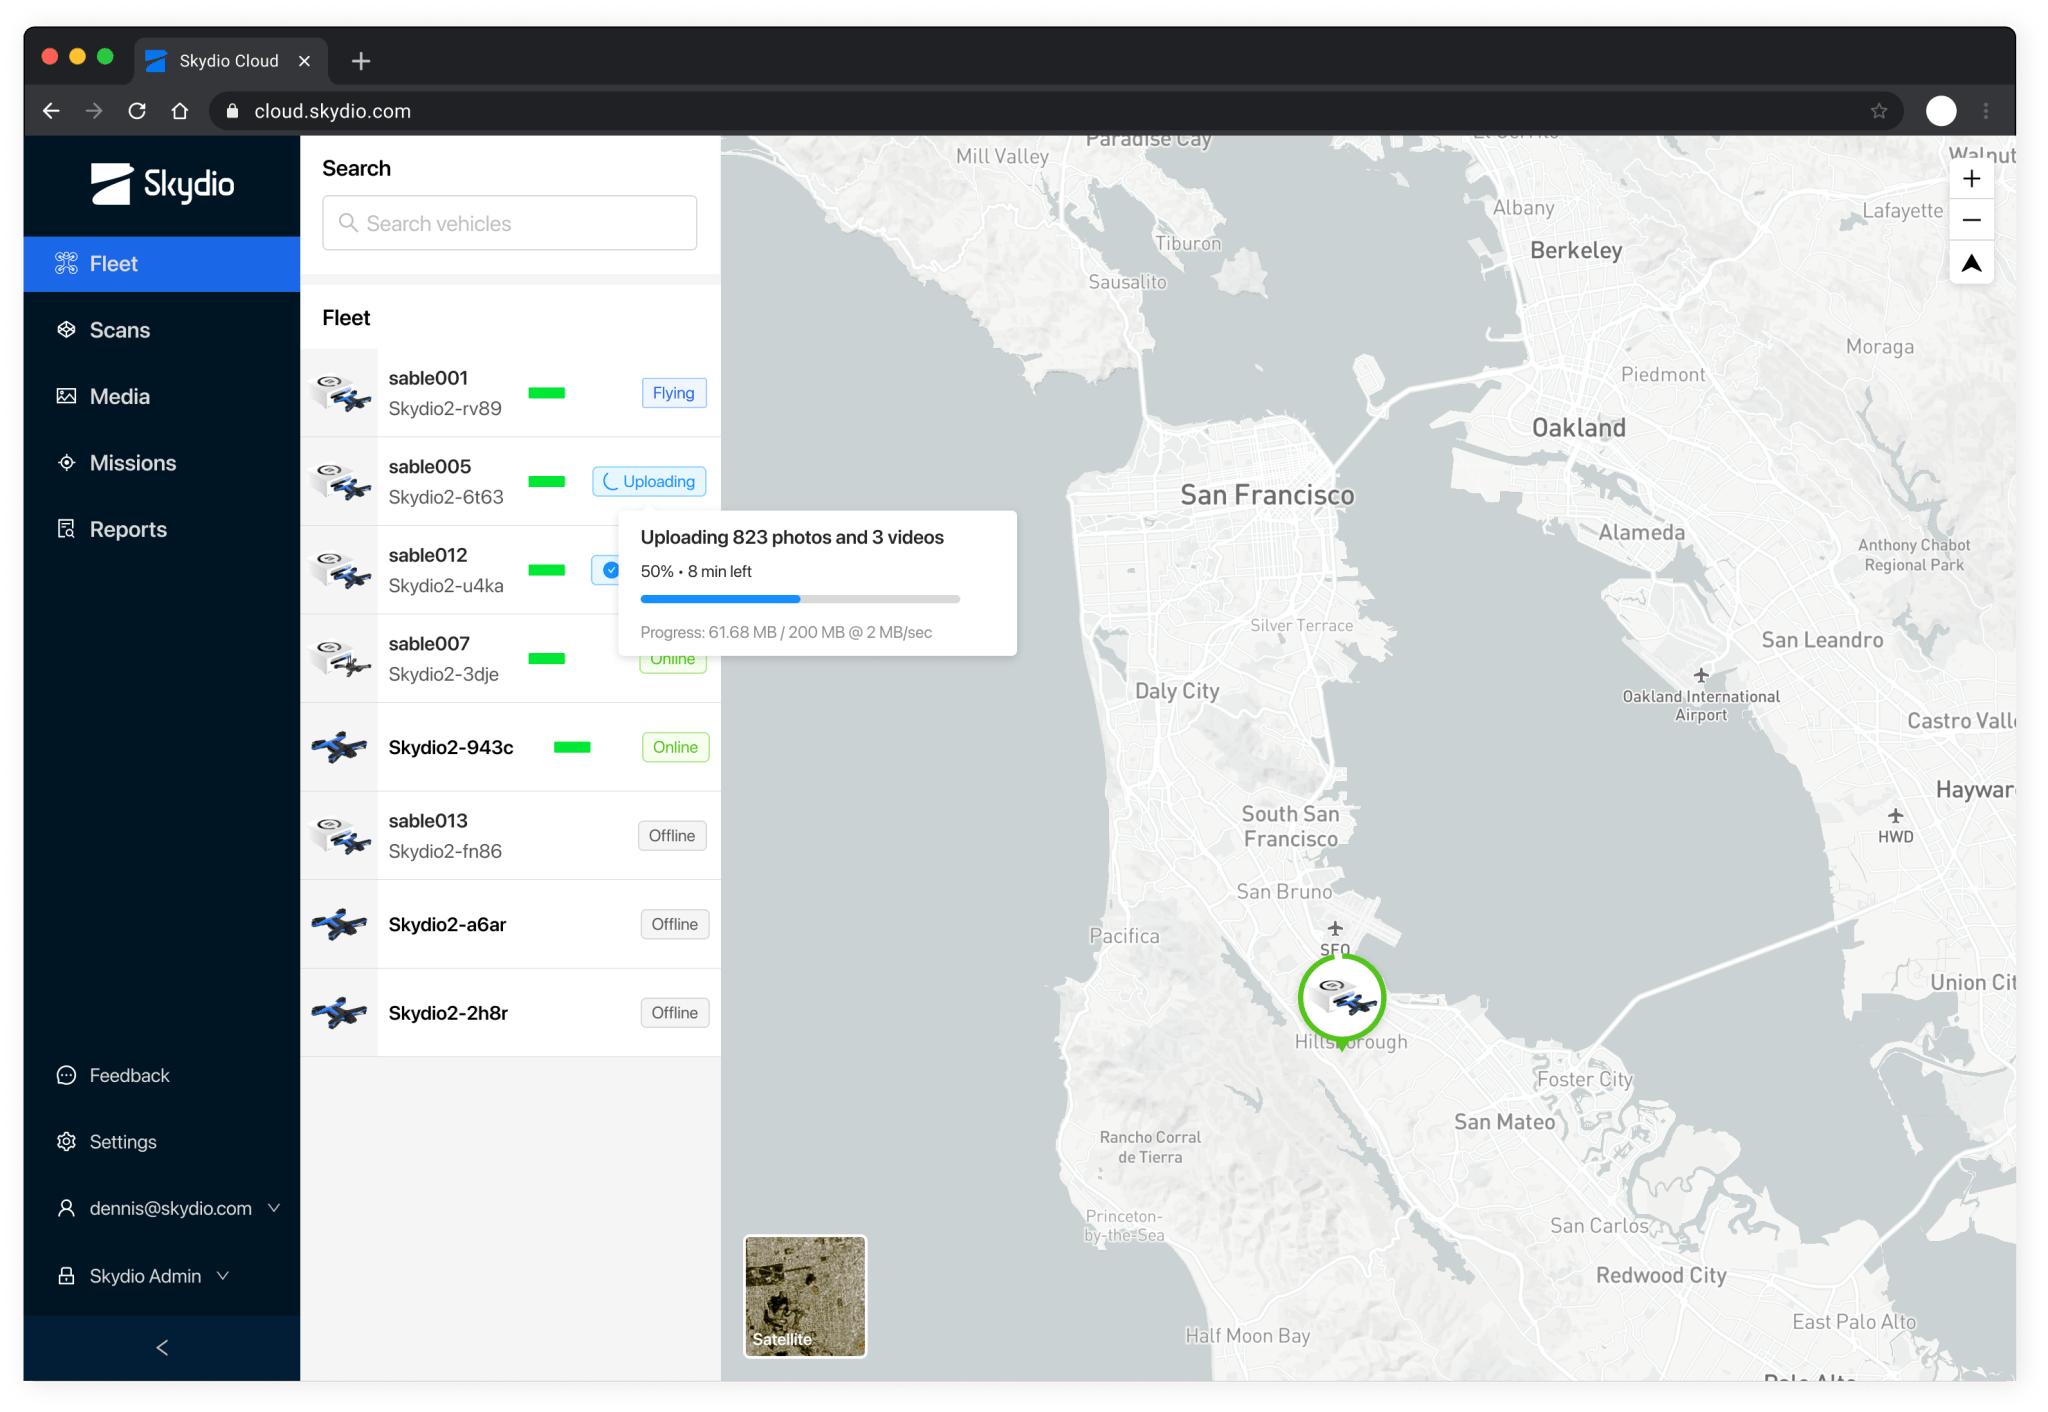The image size is (2048, 1412).
Task: Zoom in on the map
Action: (x=1972, y=179)
